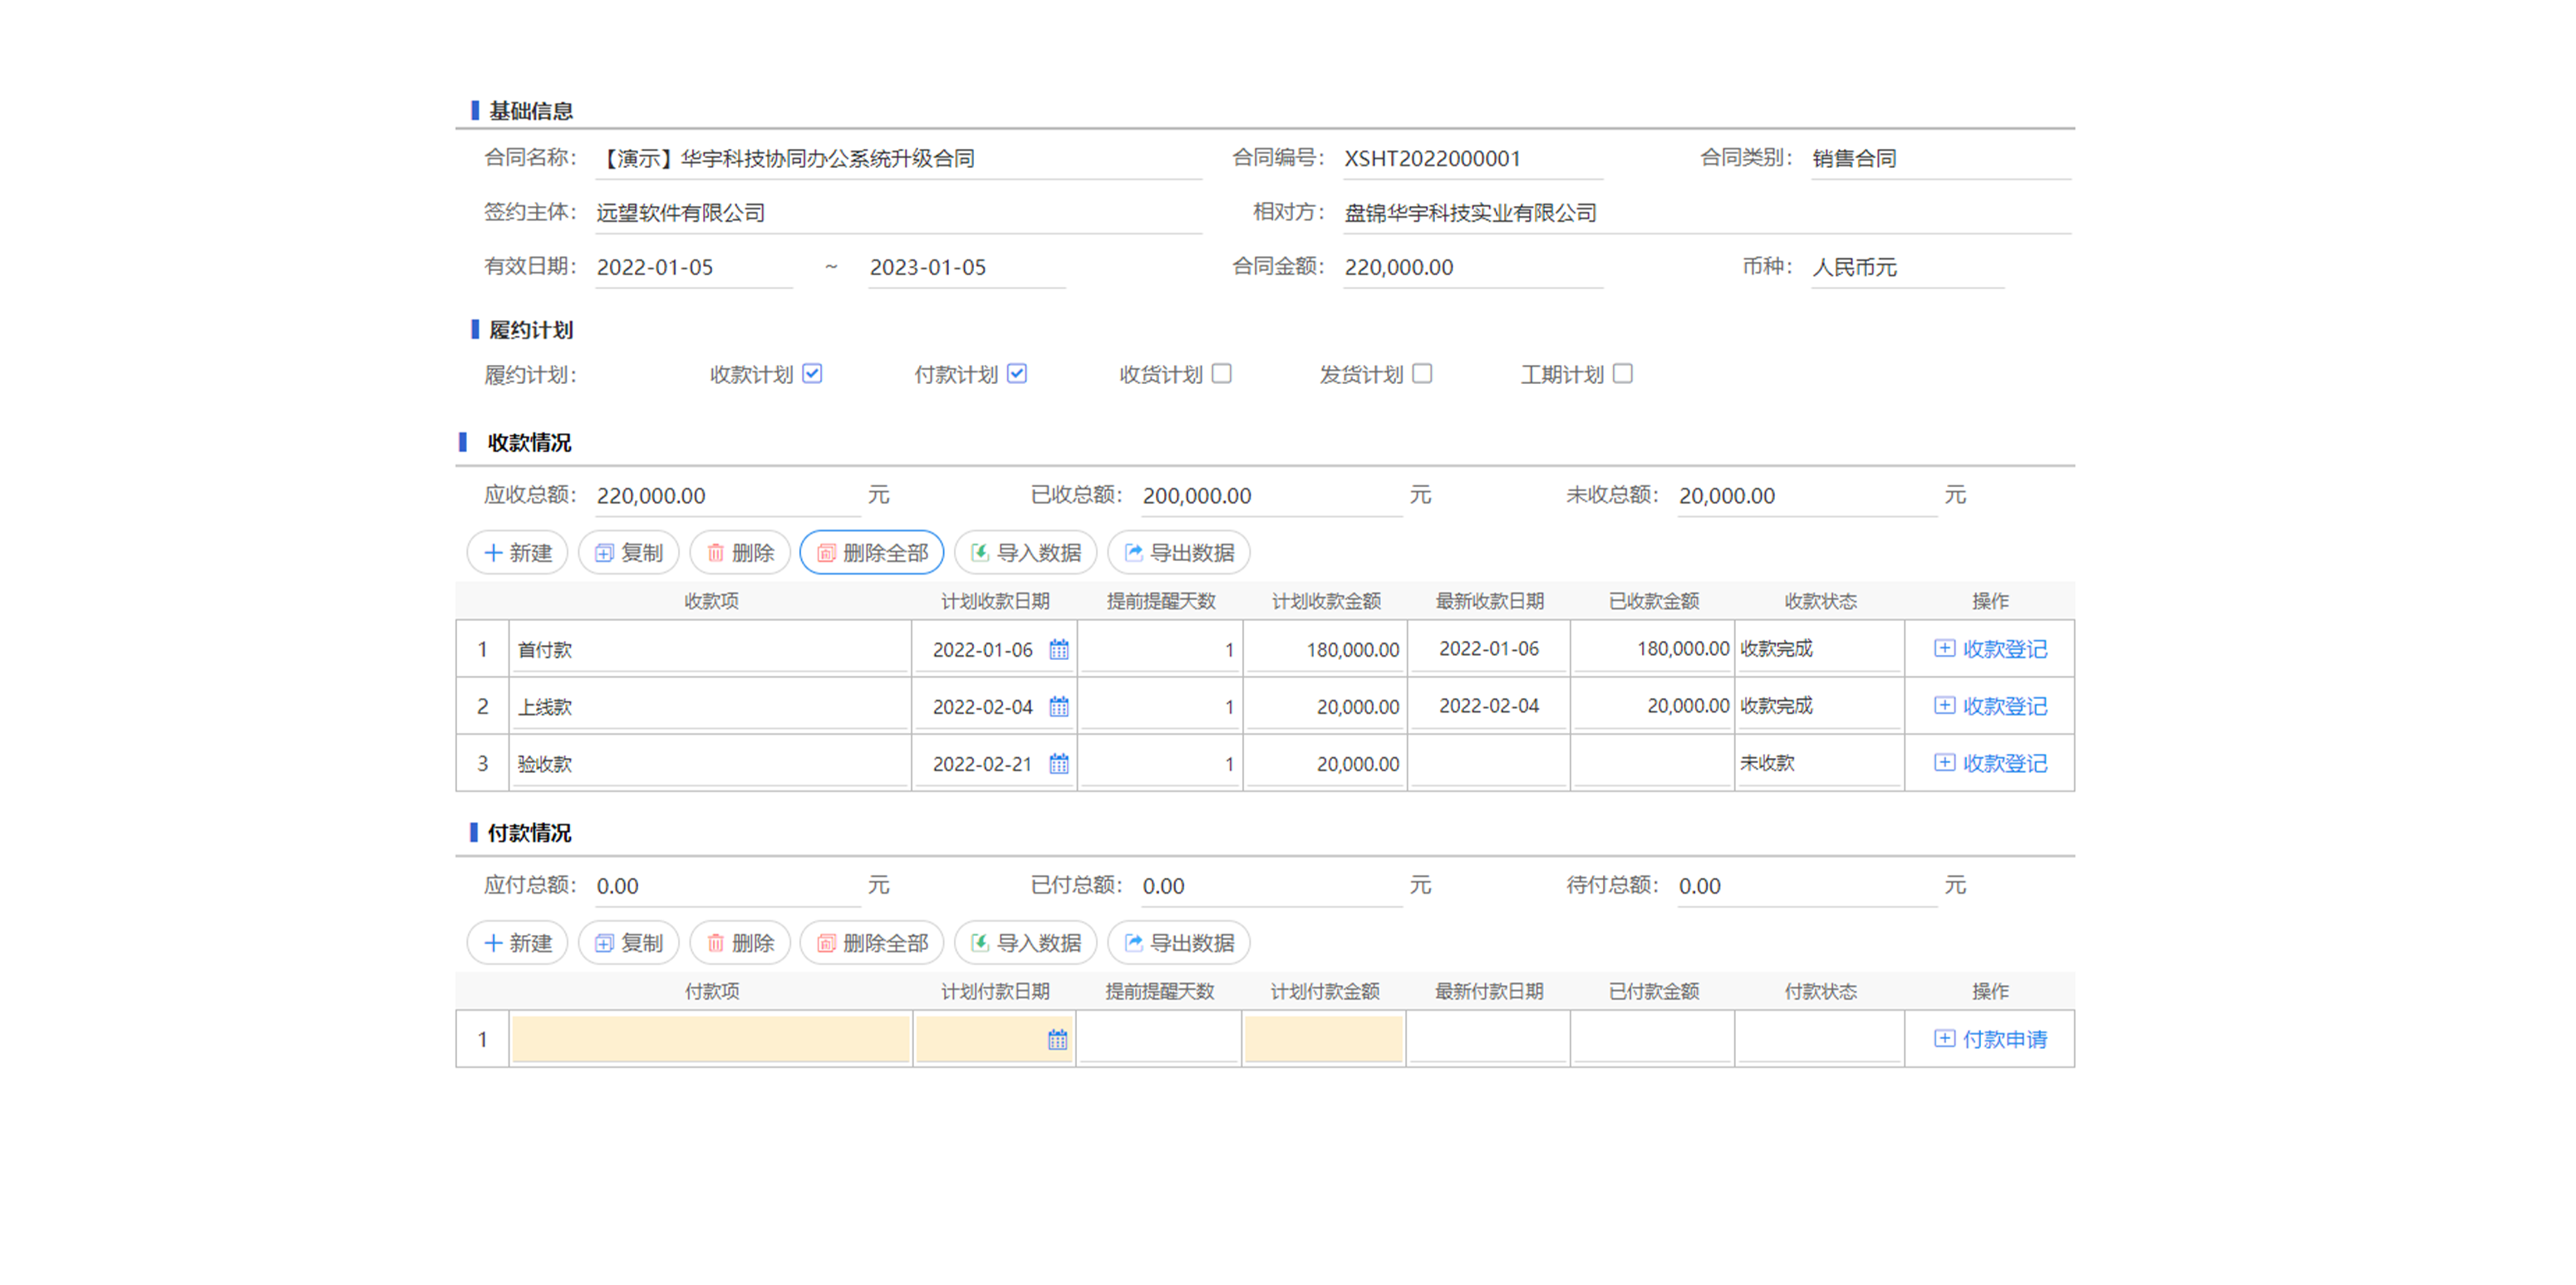Click the empty 付款项 input field
This screenshot has width=2576, height=1285.
(x=710, y=1040)
